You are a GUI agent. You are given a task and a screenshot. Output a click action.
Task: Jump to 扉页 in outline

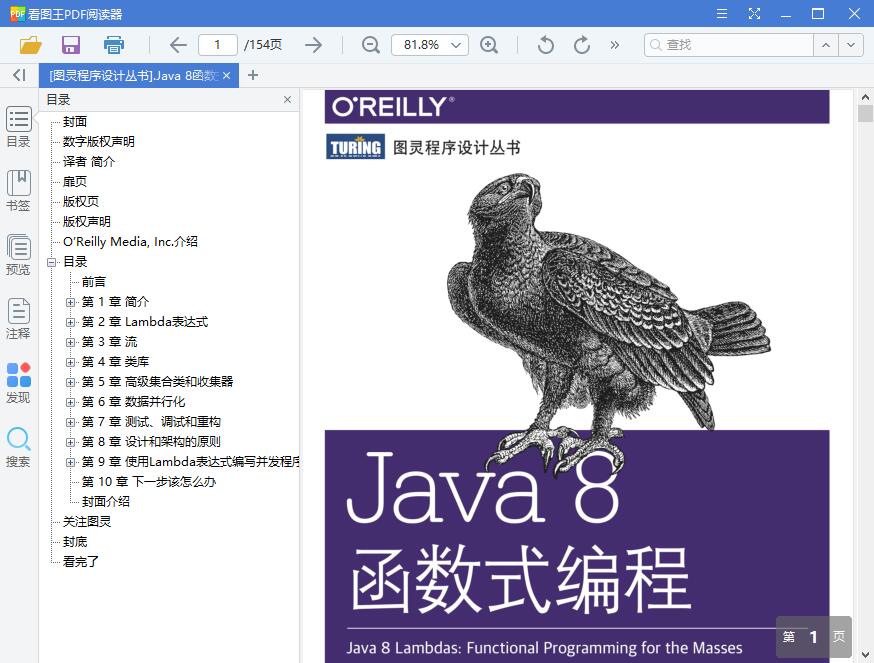point(75,182)
